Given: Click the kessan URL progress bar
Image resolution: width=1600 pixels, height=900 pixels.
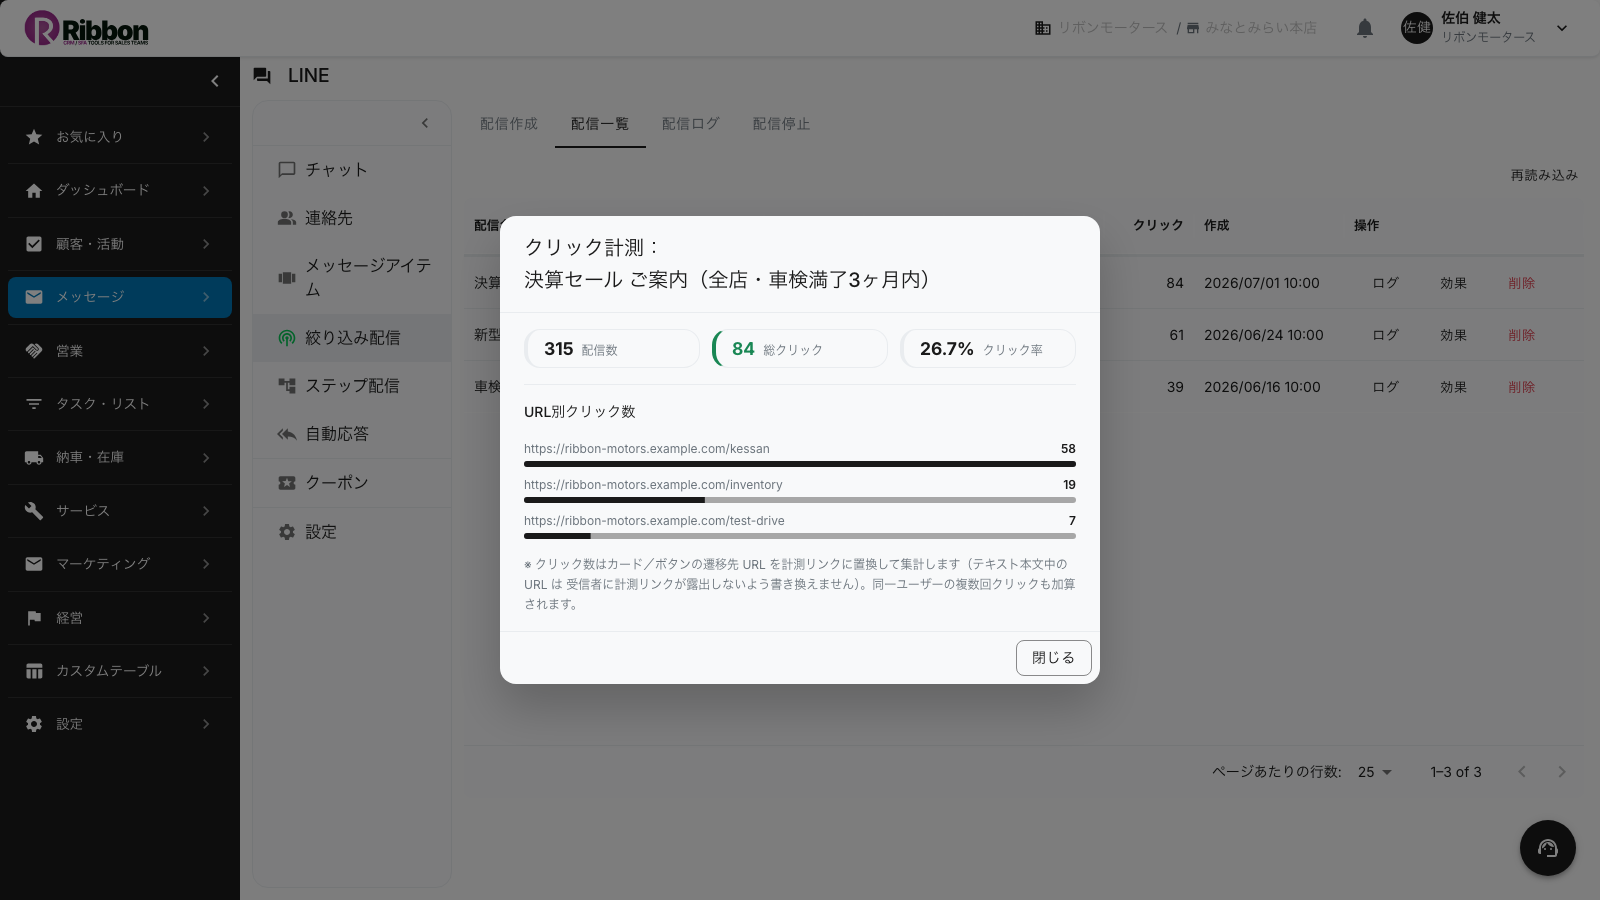Looking at the screenshot, I should [800, 464].
